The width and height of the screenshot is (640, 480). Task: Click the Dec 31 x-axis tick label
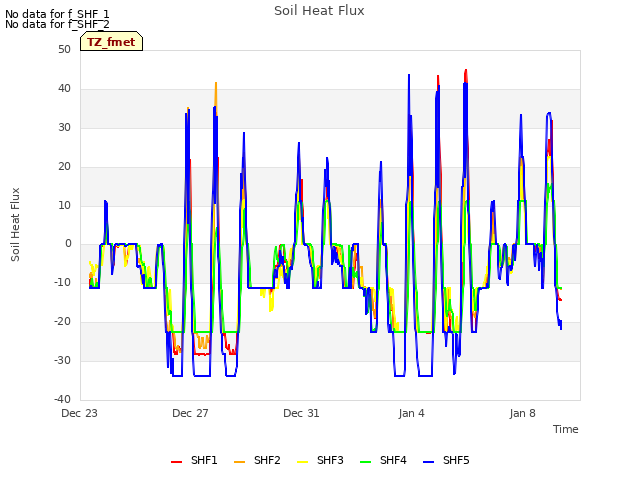point(301,413)
